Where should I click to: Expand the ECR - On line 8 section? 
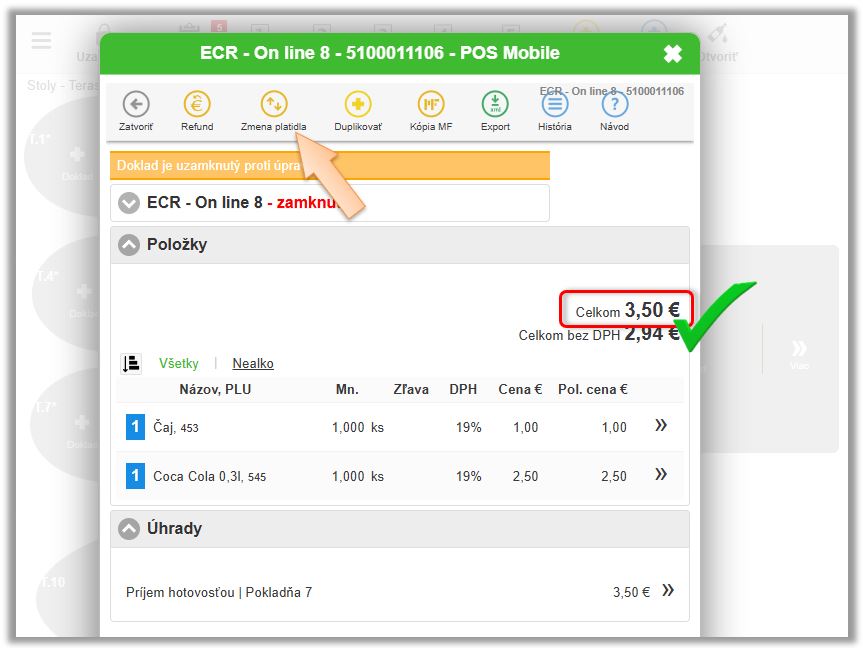point(129,203)
